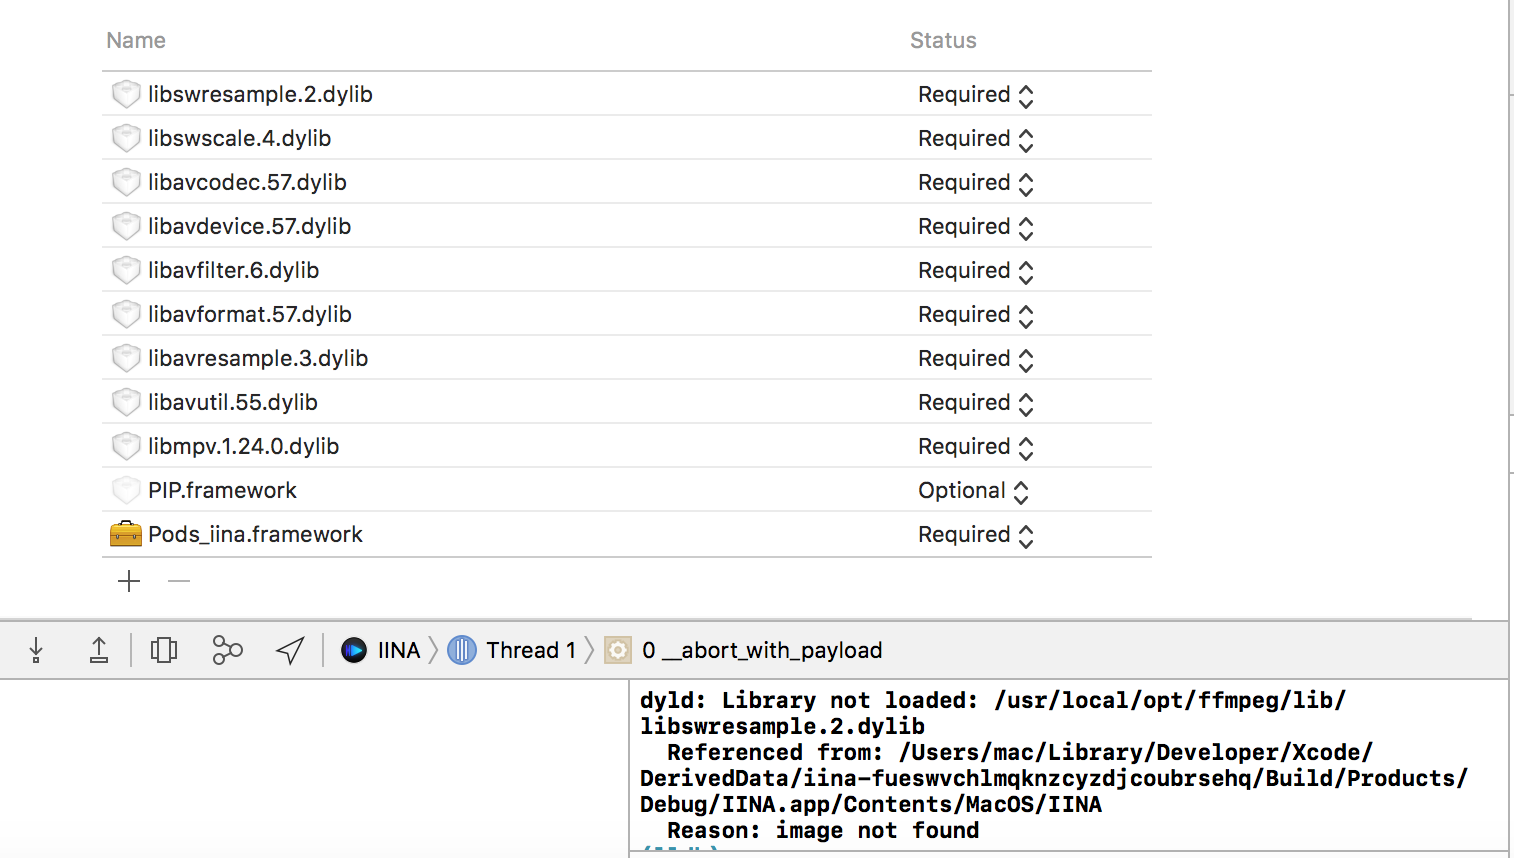Image resolution: width=1514 pixels, height=858 pixels.
Task: Change status of libmpv.1.24.0.dylib
Action: (976, 447)
